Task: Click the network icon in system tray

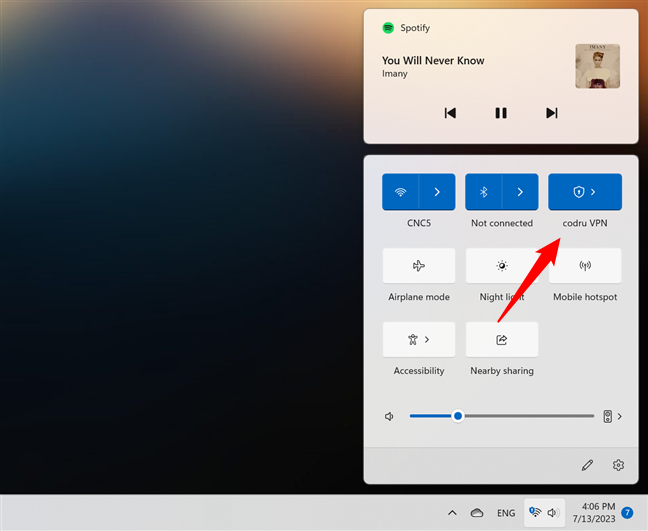Action: coord(535,512)
